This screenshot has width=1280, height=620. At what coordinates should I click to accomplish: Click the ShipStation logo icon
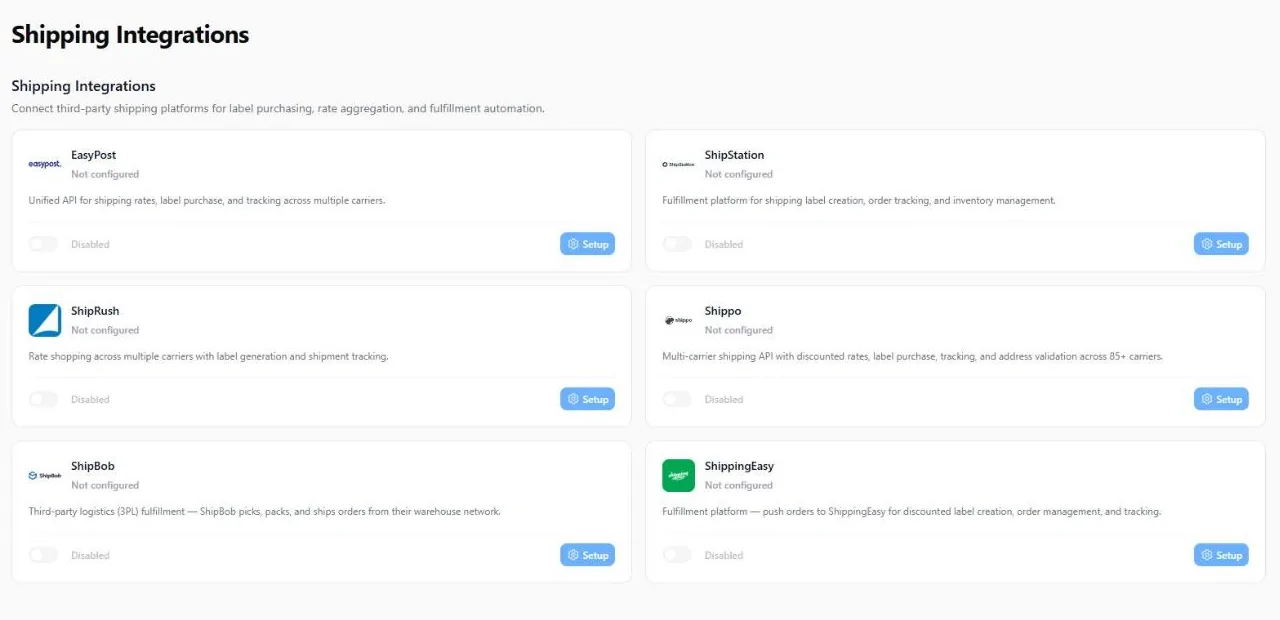678,164
